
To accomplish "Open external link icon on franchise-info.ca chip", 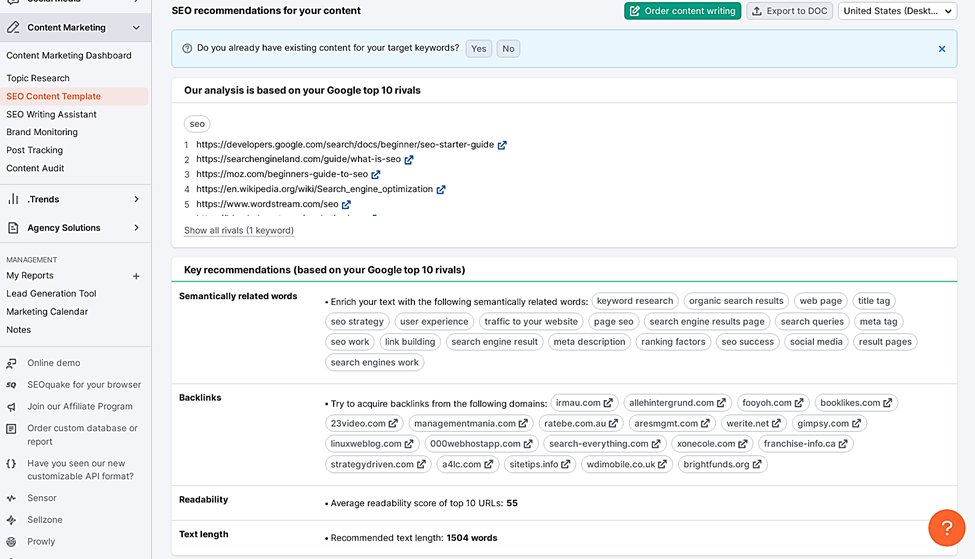I will tap(843, 444).
